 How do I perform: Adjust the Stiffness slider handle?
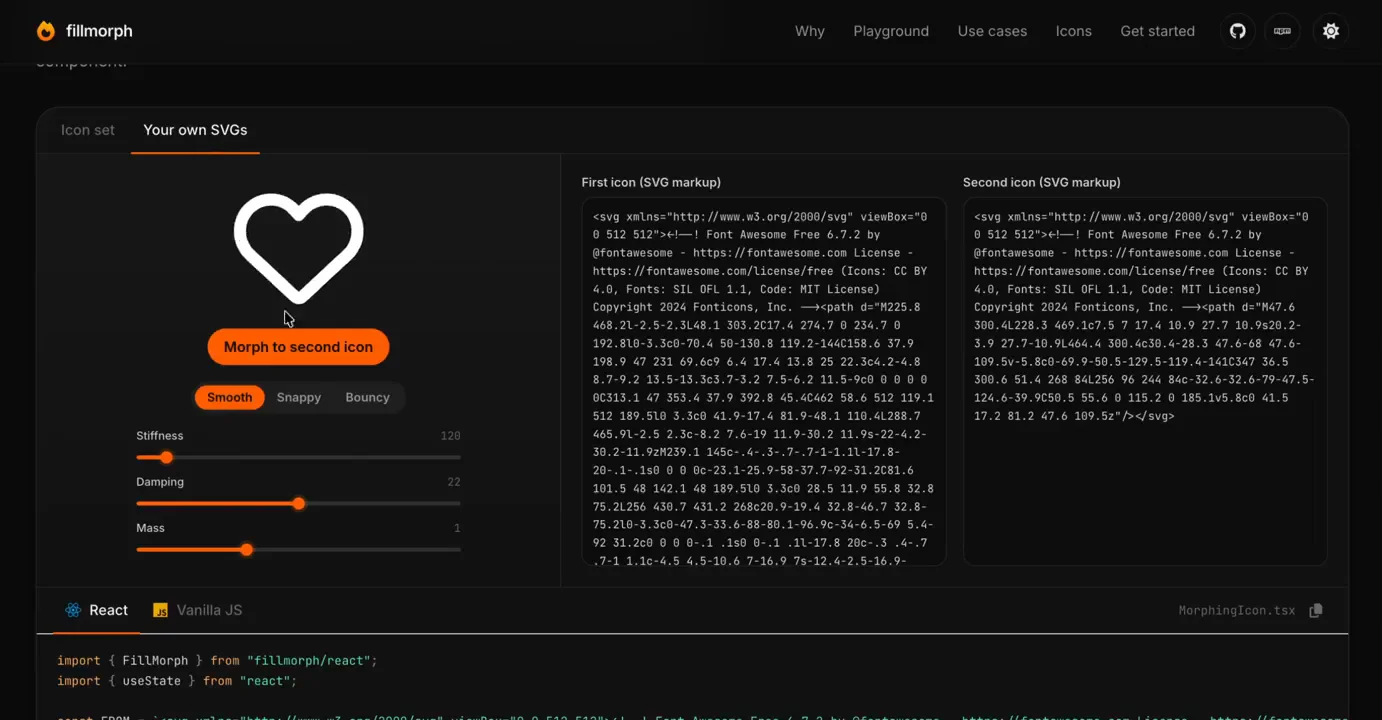coord(167,458)
